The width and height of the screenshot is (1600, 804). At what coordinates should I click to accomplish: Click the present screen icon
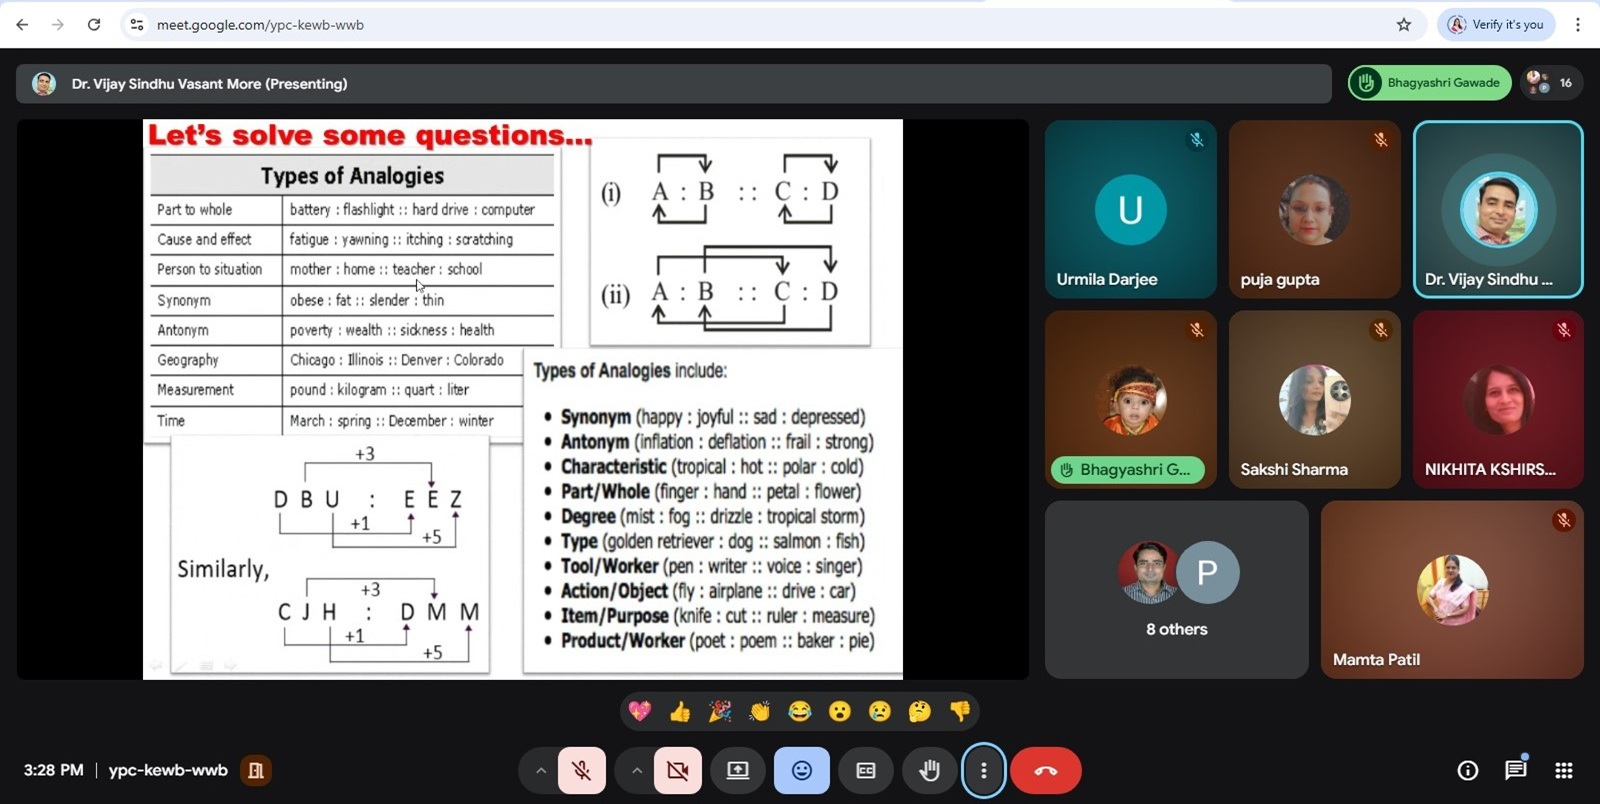[x=737, y=770]
